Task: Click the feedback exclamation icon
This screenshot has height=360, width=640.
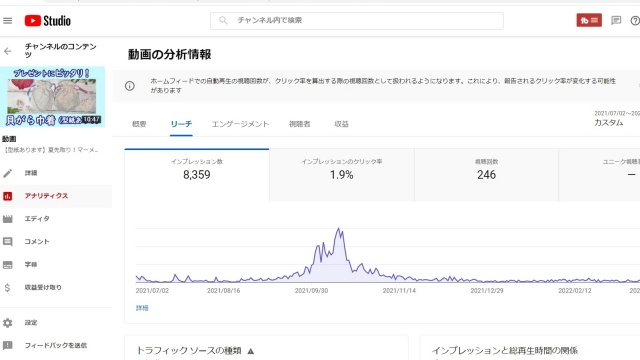Action: [x=7, y=346]
